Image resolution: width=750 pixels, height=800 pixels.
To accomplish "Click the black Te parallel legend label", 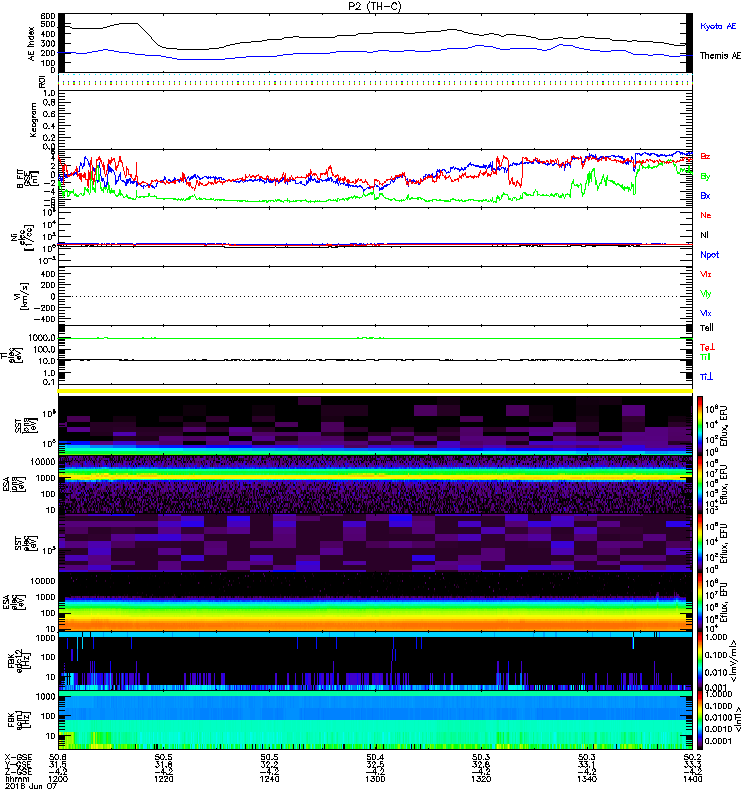I will pos(707,328).
